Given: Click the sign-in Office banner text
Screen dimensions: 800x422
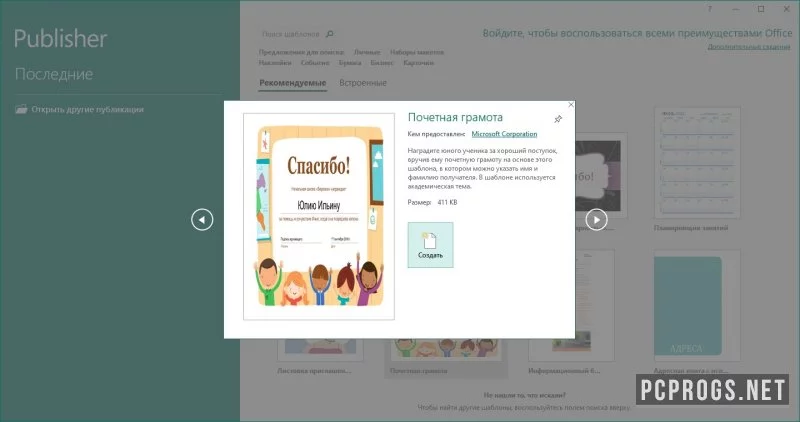Looking at the screenshot, I should coord(637,33).
